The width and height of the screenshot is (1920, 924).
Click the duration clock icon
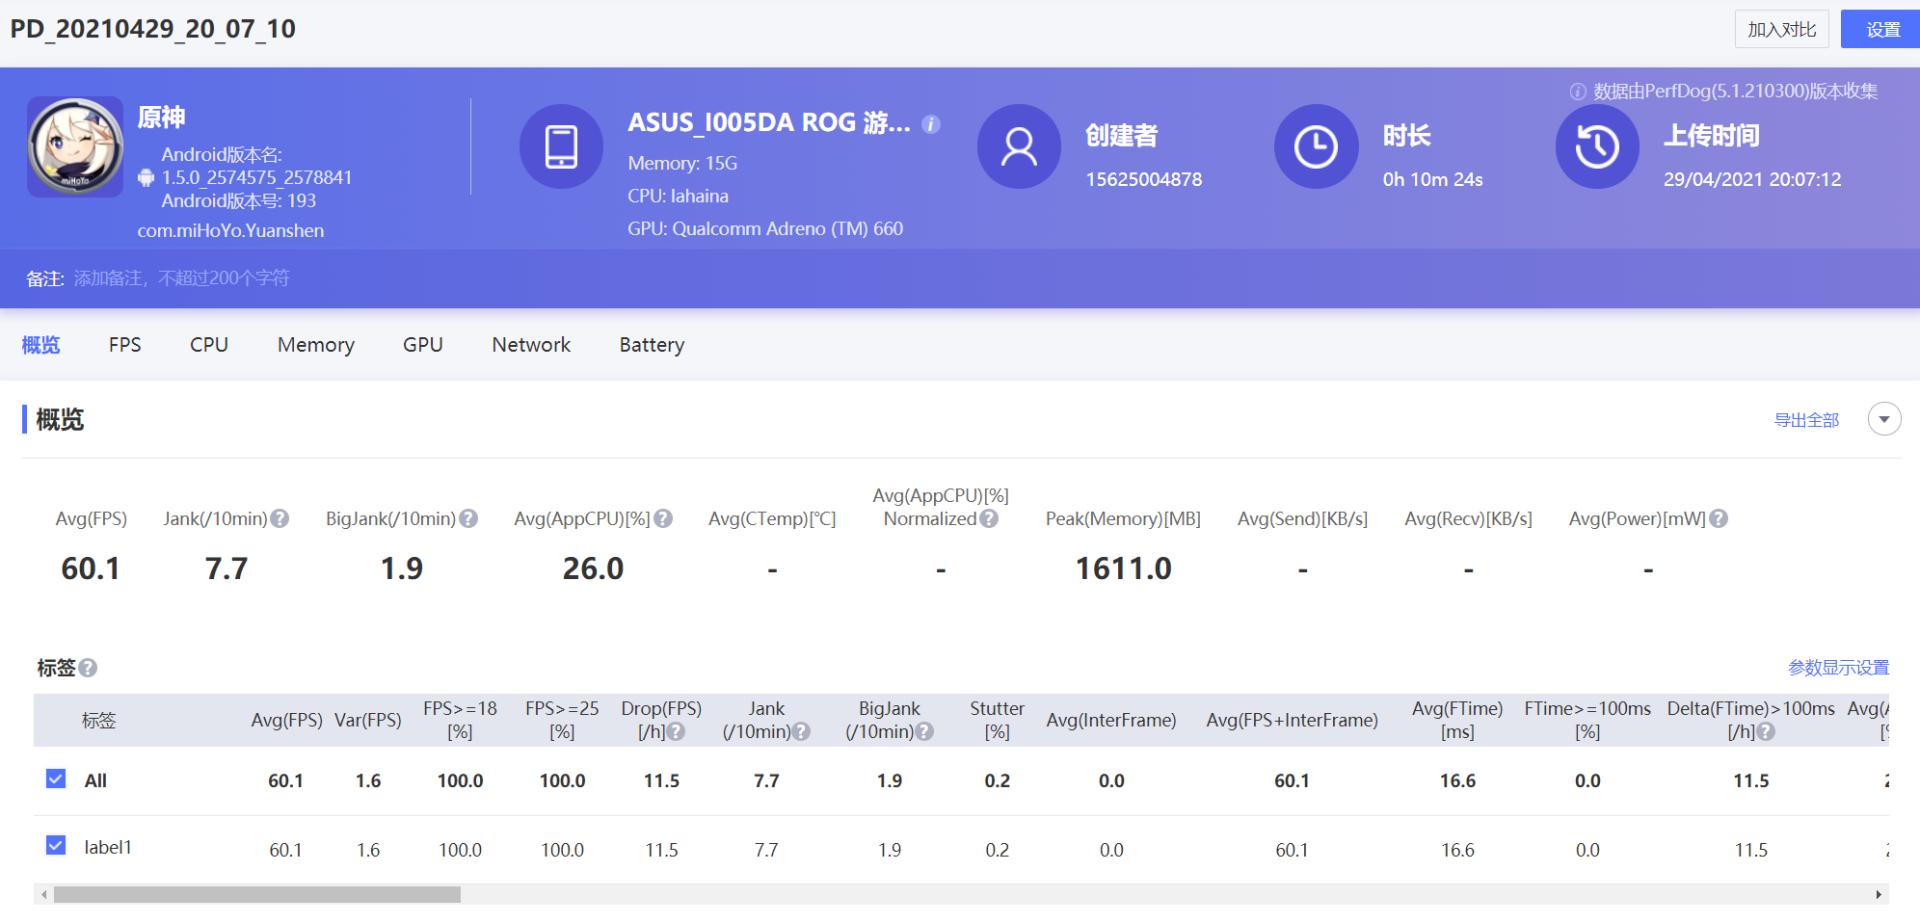[1315, 147]
